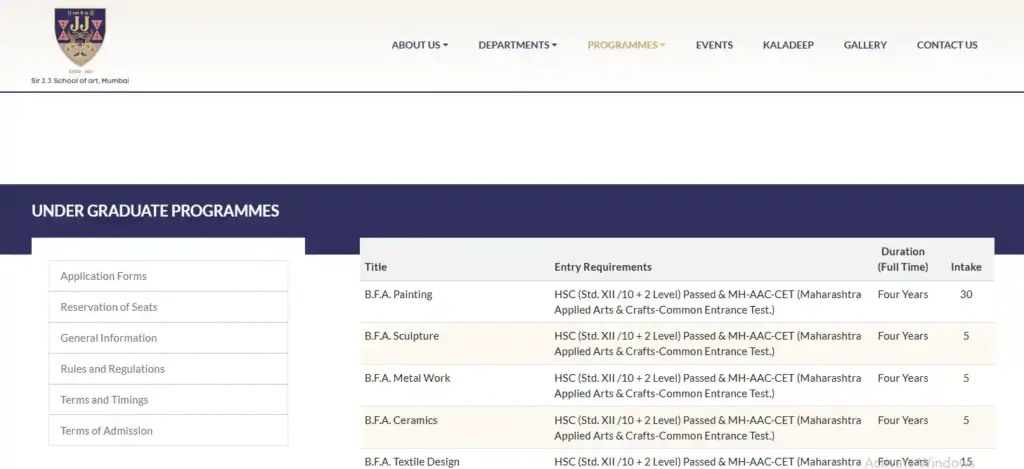The height and width of the screenshot is (469, 1024).
Task: Open Terms of Admission sidebar link
Action: [106, 431]
